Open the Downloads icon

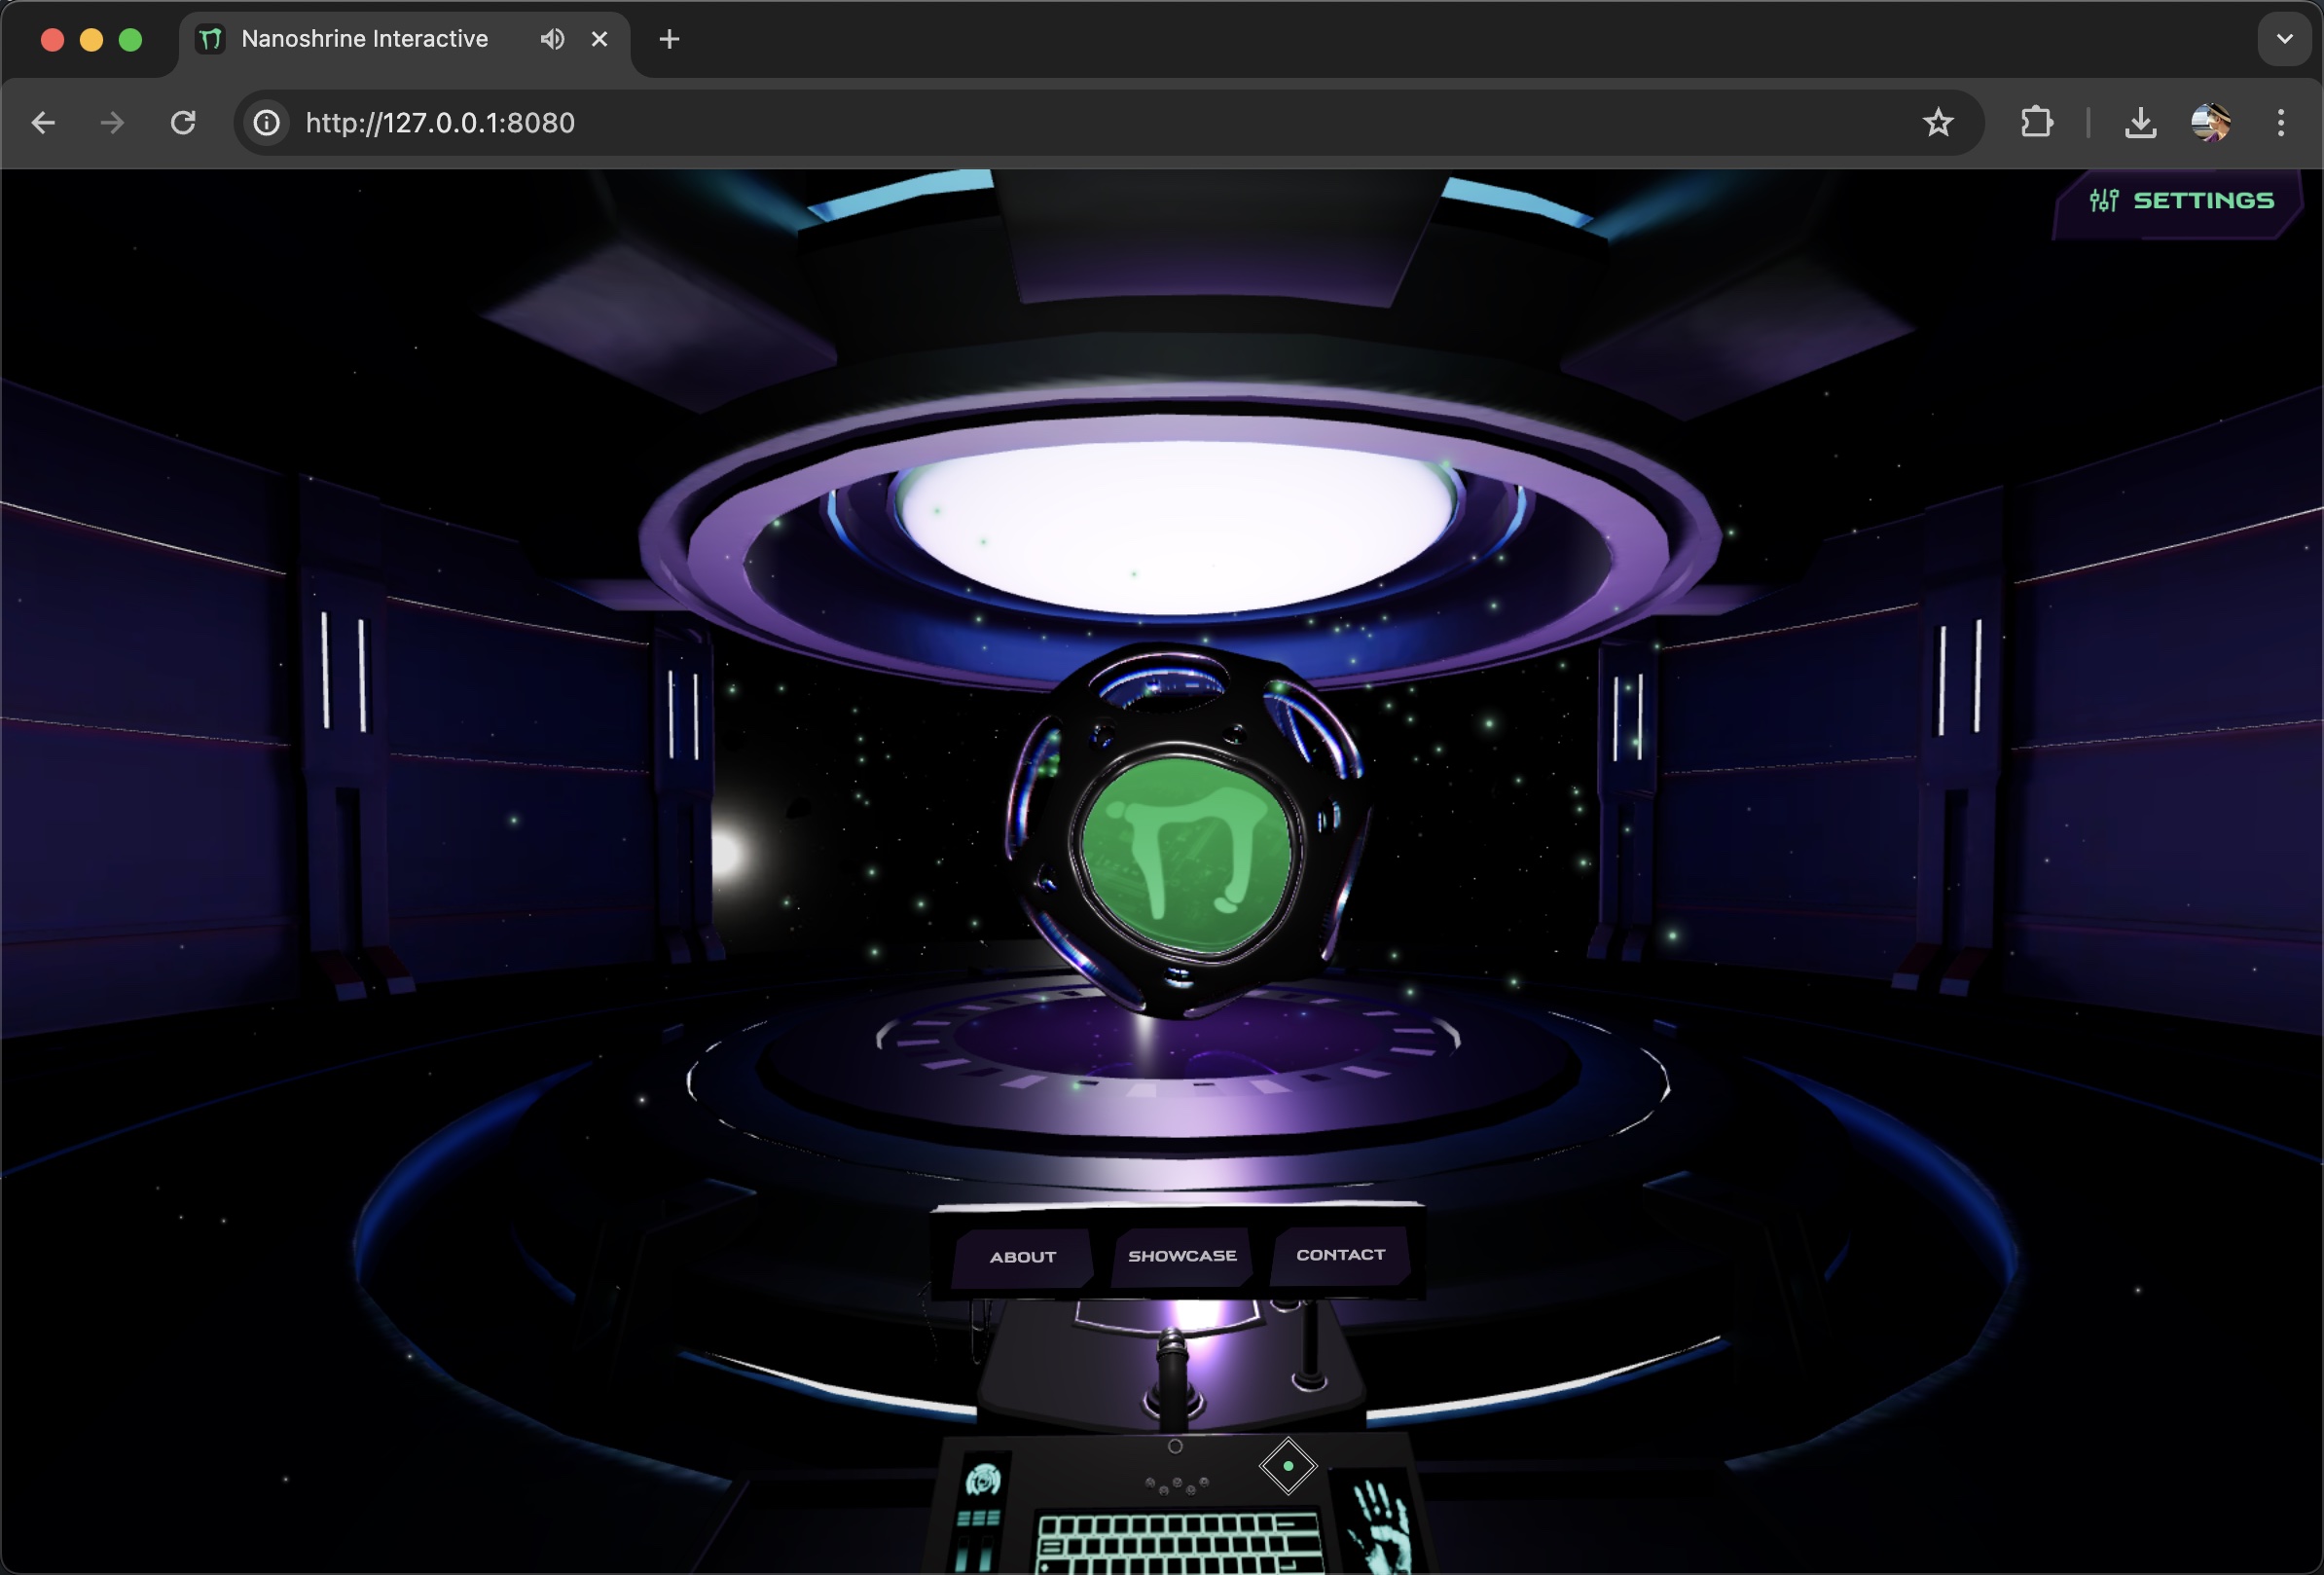tap(2140, 123)
